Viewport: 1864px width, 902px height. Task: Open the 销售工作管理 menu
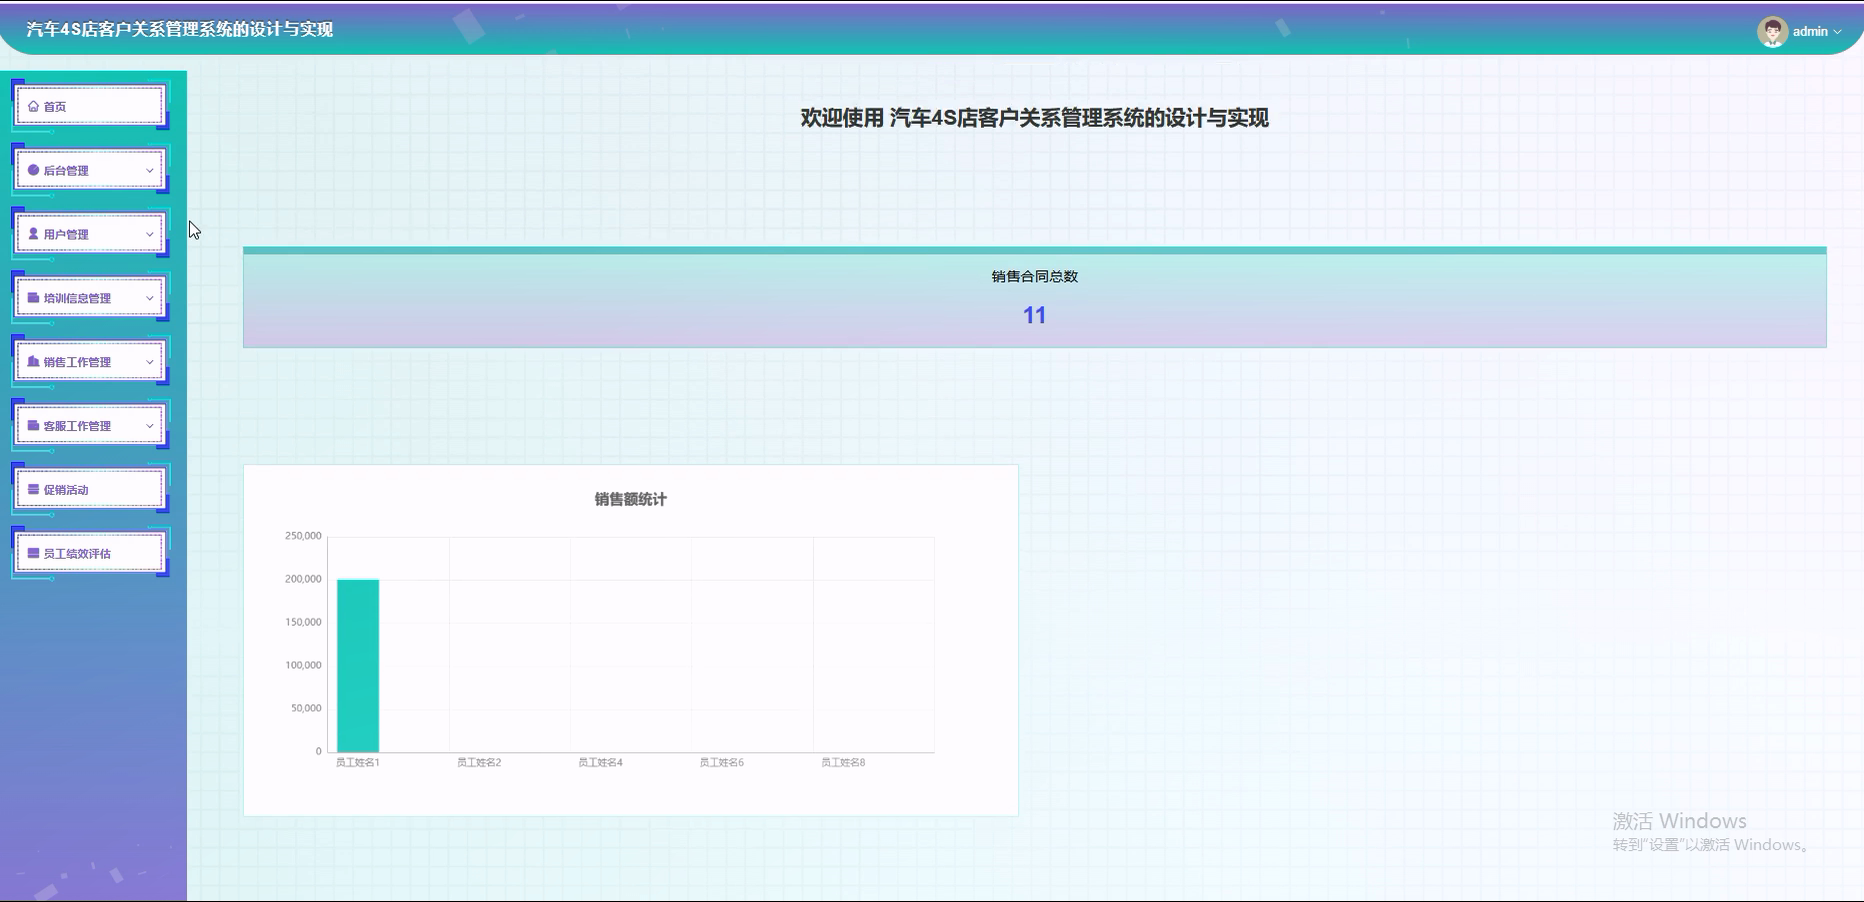[x=90, y=362]
